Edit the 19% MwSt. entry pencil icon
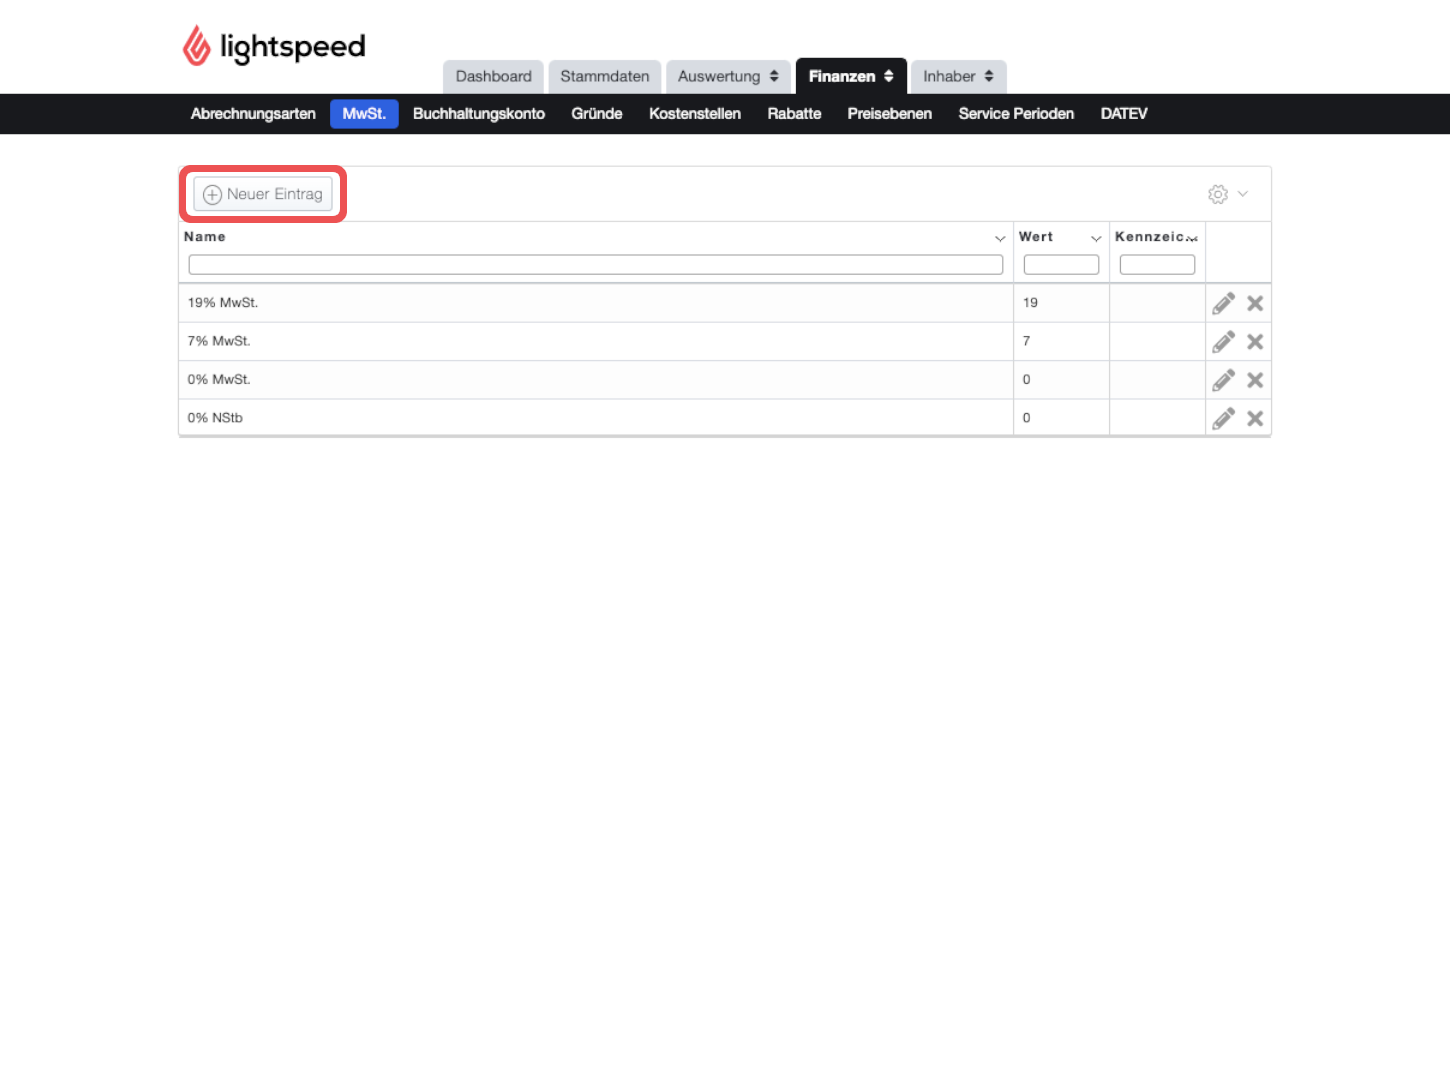Image resolution: width=1450 pixels, height=1080 pixels. click(1223, 303)
